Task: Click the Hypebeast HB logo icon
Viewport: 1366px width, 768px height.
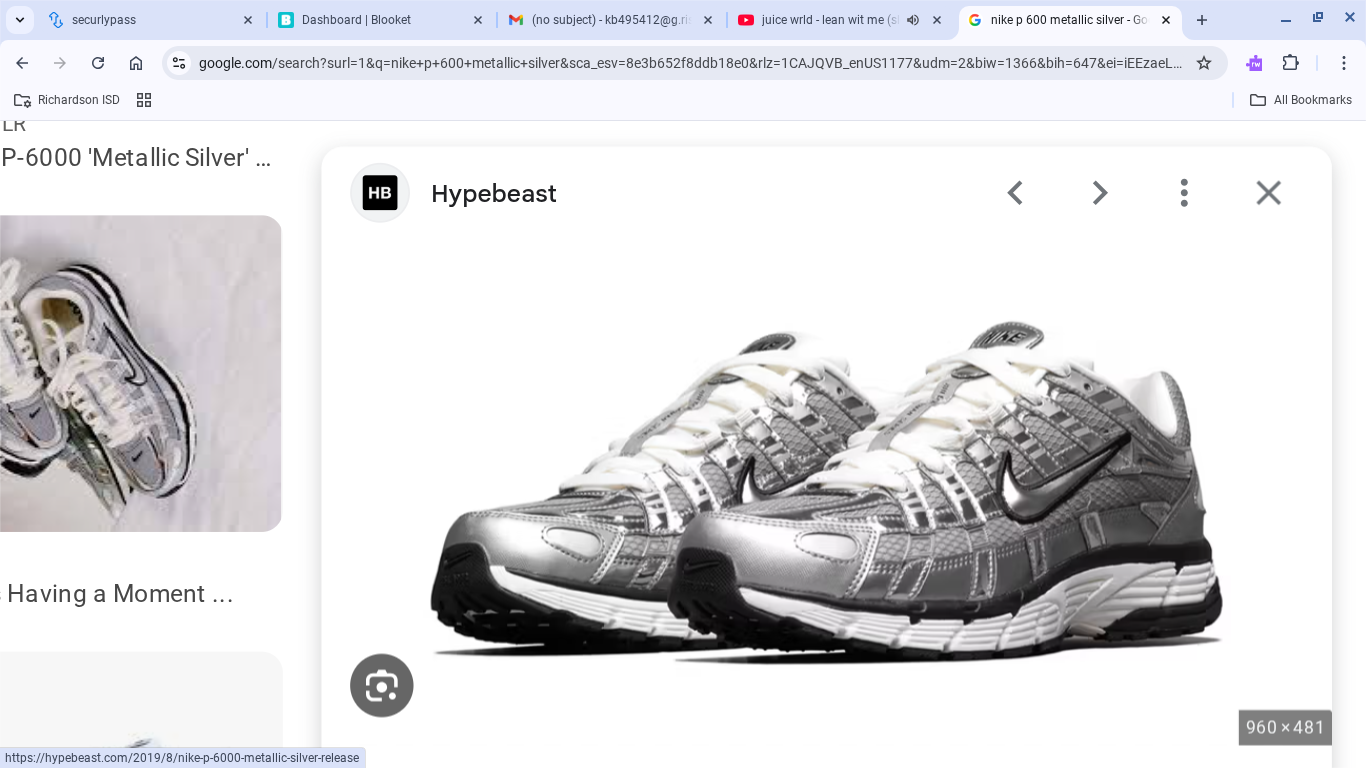Action: point(380,193)
